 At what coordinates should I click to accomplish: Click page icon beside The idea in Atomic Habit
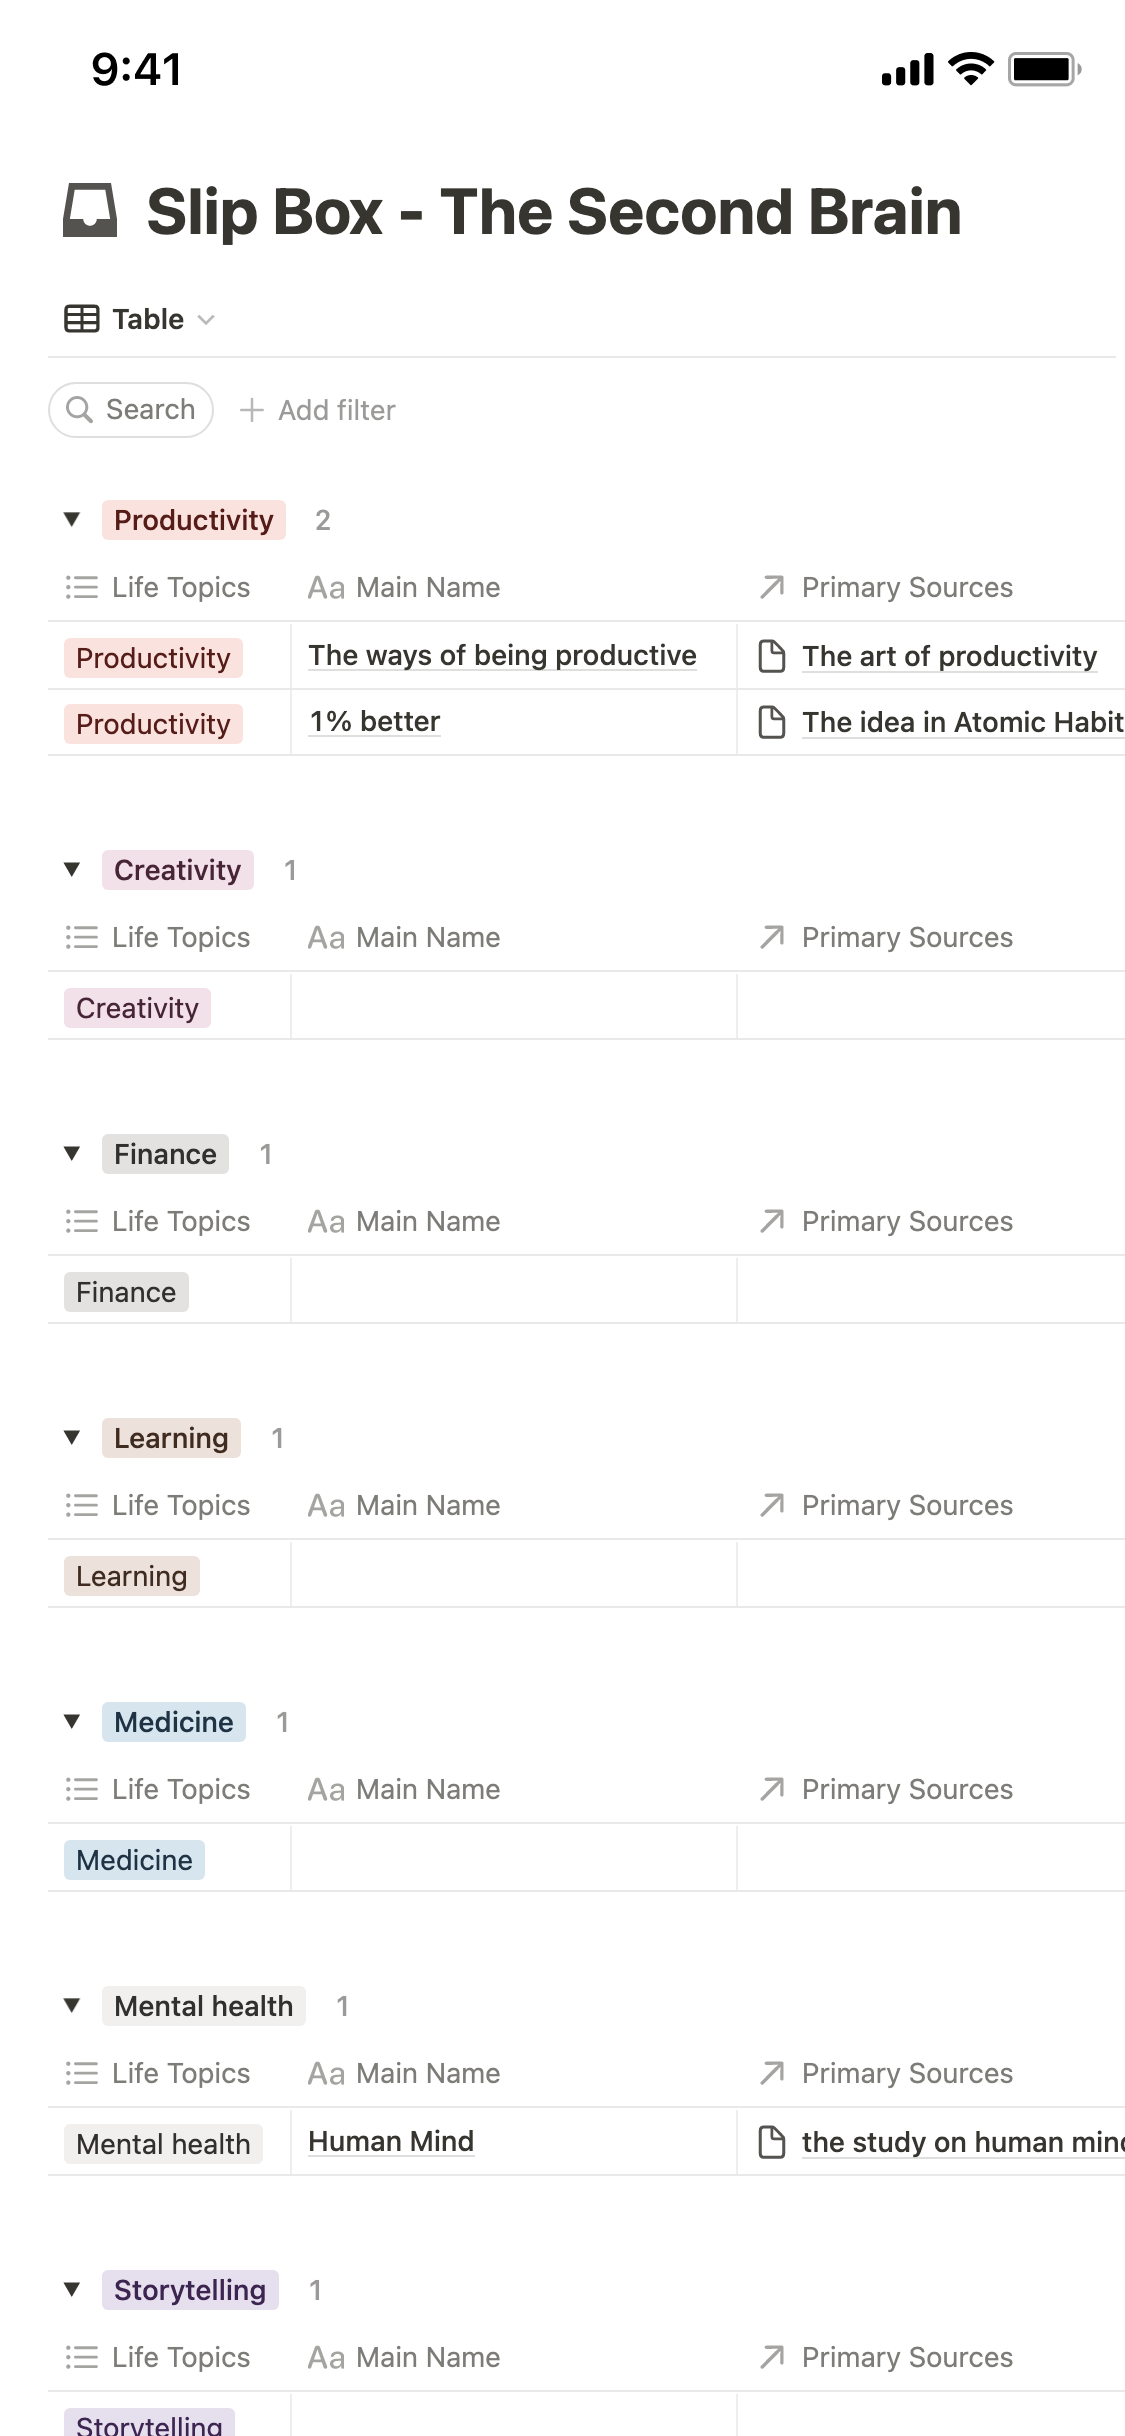pyautogui.click(x=772, y=722)
